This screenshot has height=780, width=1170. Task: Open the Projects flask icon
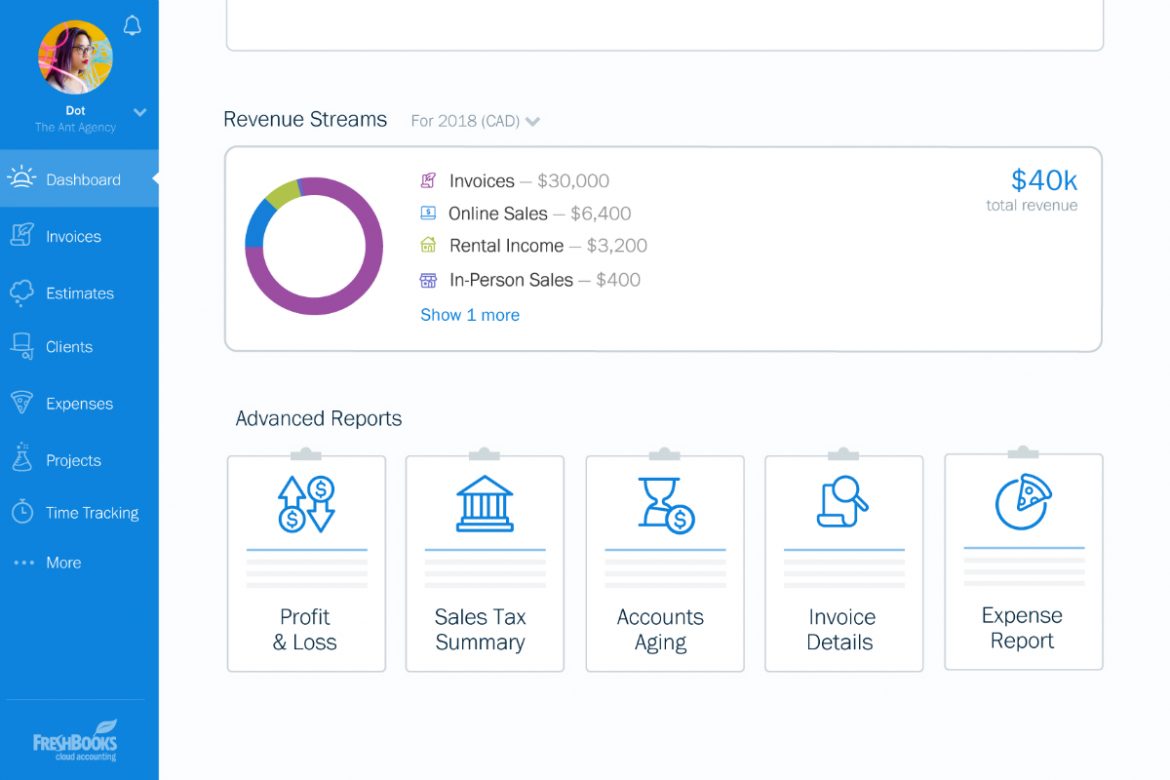point(23,460)
